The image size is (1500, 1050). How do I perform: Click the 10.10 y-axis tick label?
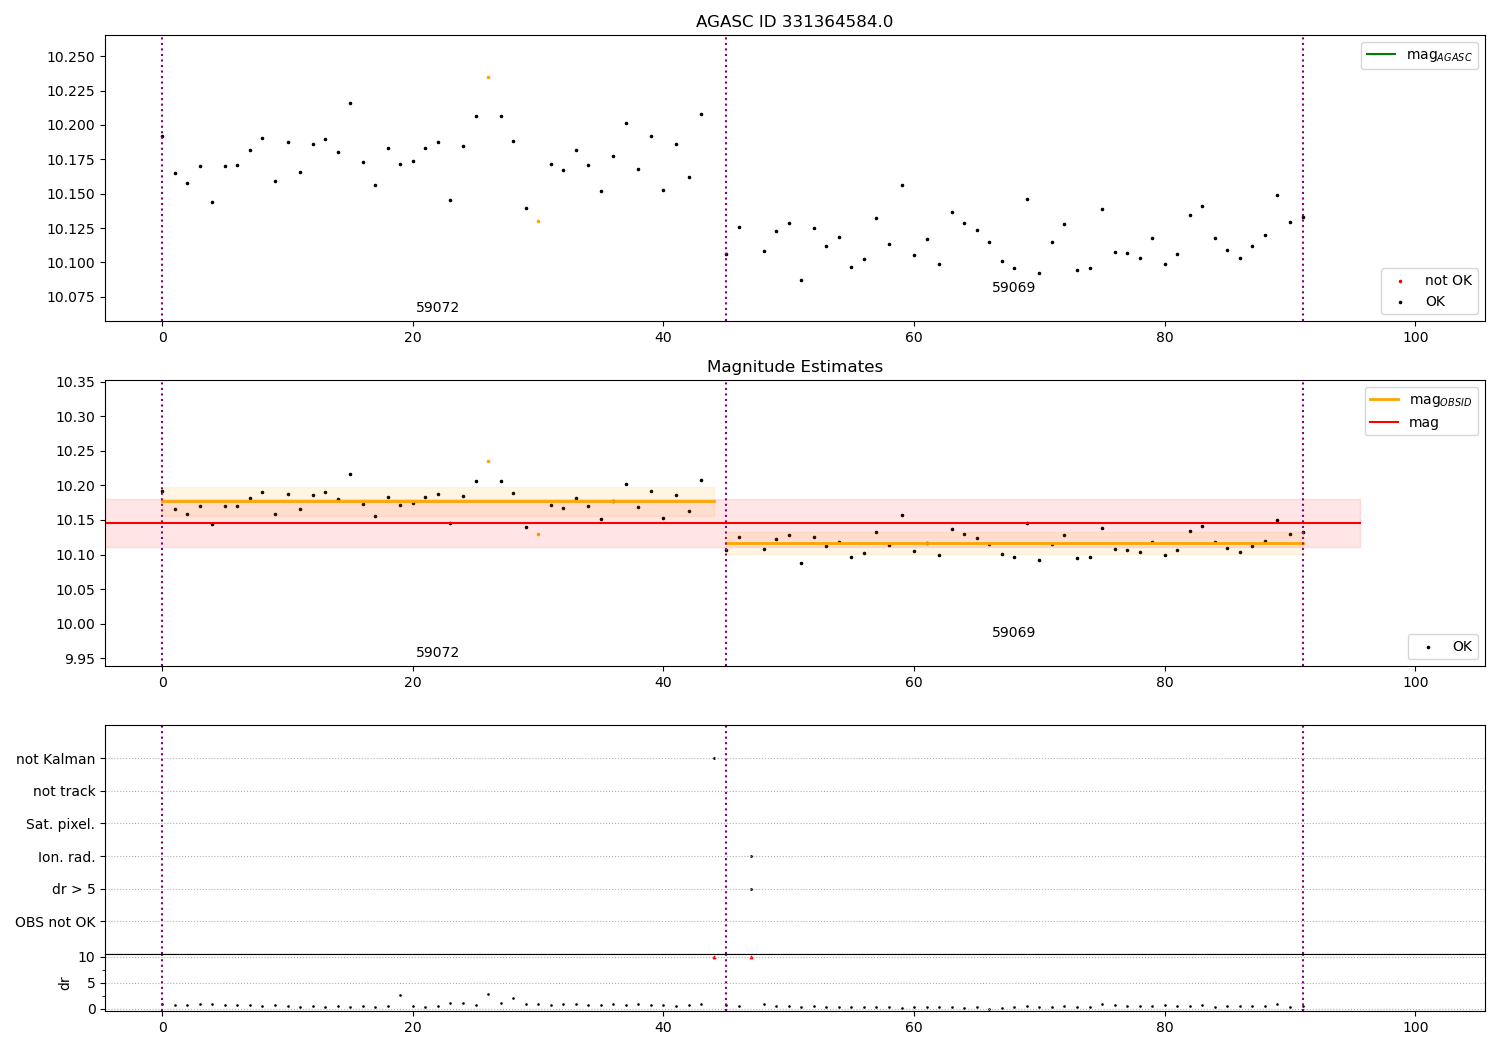[x=75, y=555]
